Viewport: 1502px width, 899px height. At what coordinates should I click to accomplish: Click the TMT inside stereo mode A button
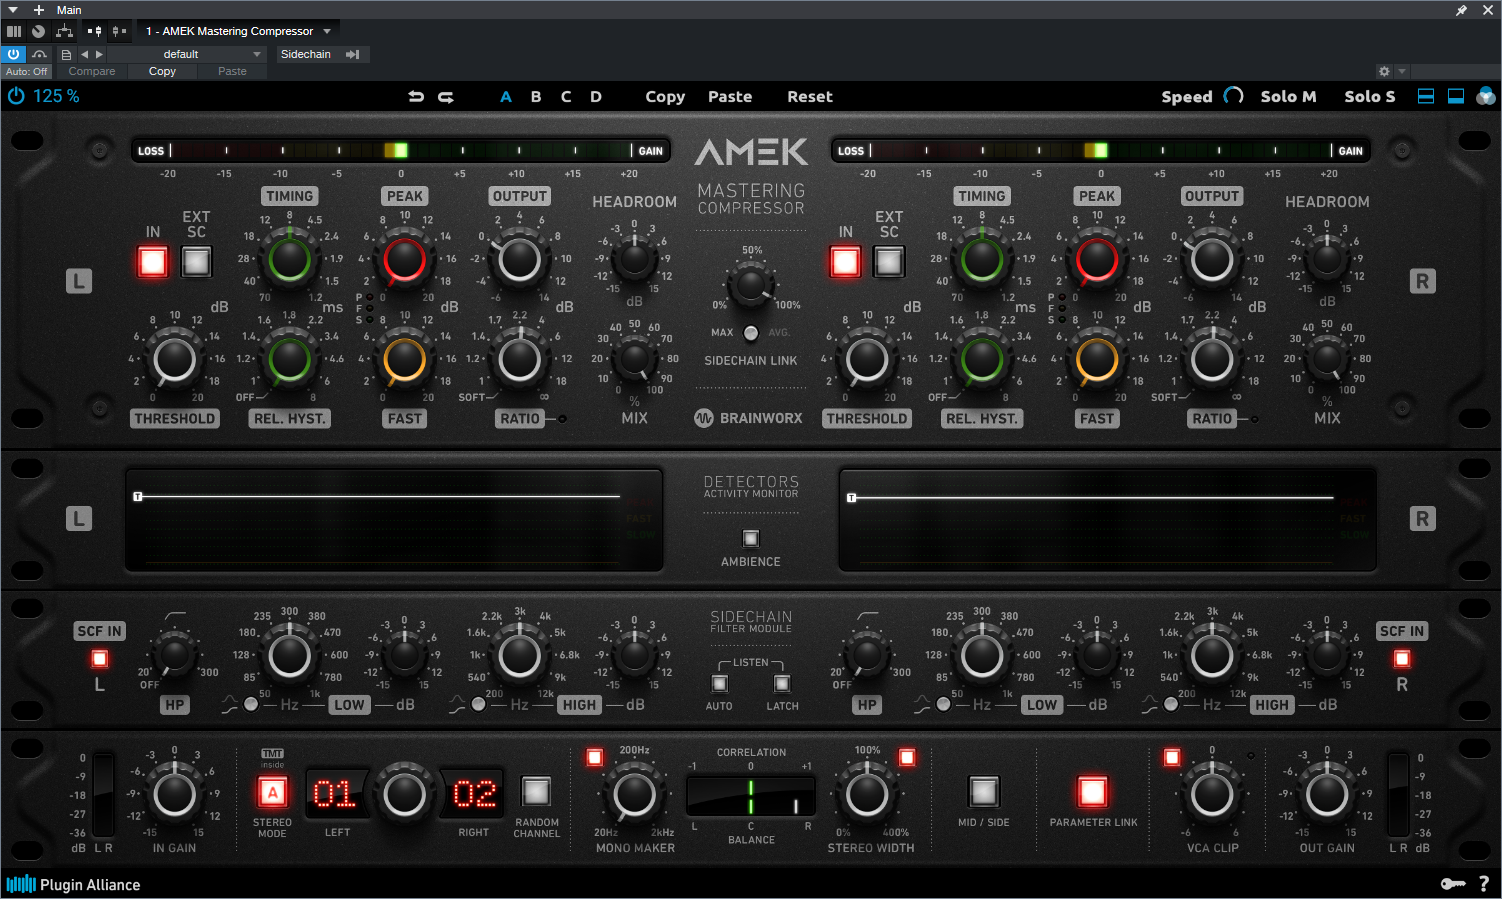point(272,793)
